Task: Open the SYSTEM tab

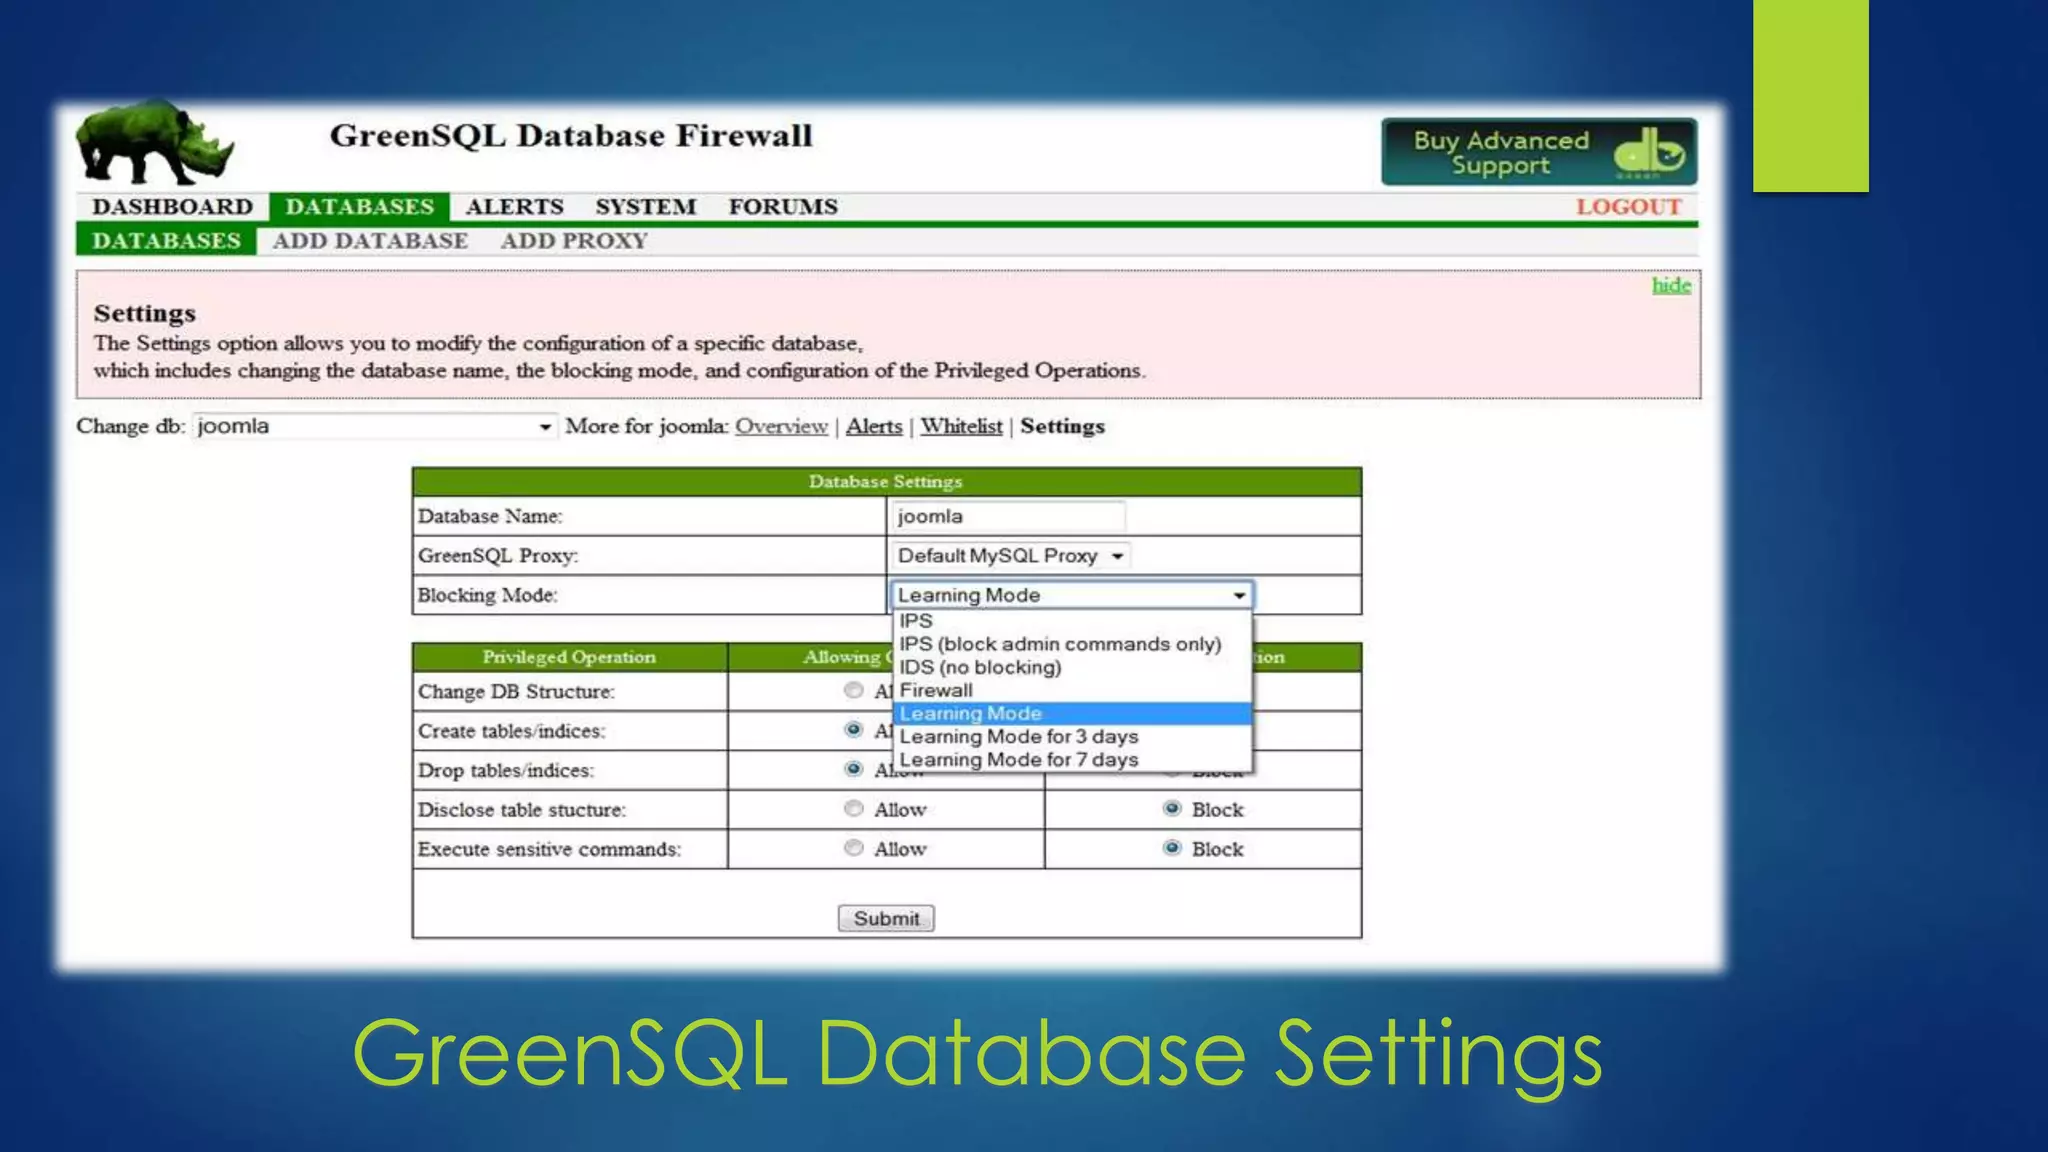Action: 645,207
